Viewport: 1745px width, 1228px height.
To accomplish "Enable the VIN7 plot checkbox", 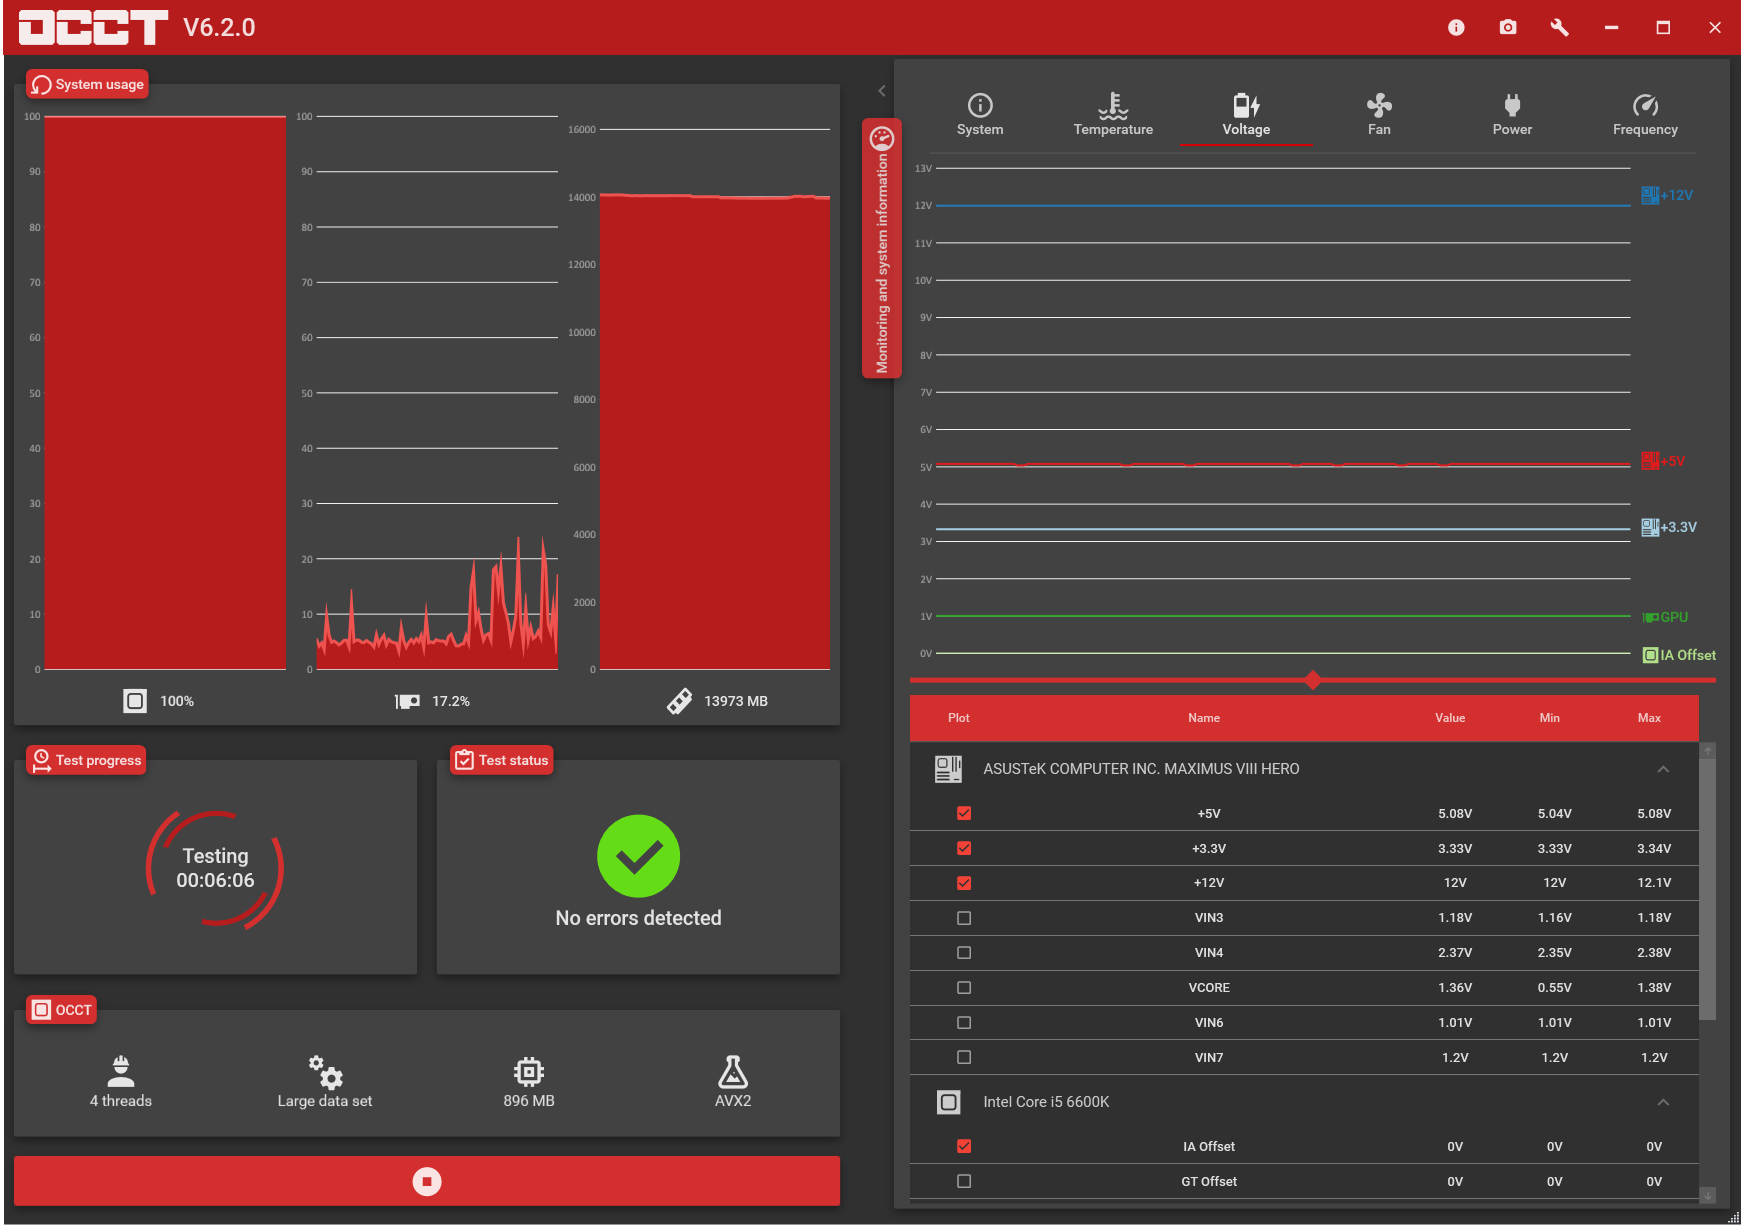I will (x=964, y=1057).
